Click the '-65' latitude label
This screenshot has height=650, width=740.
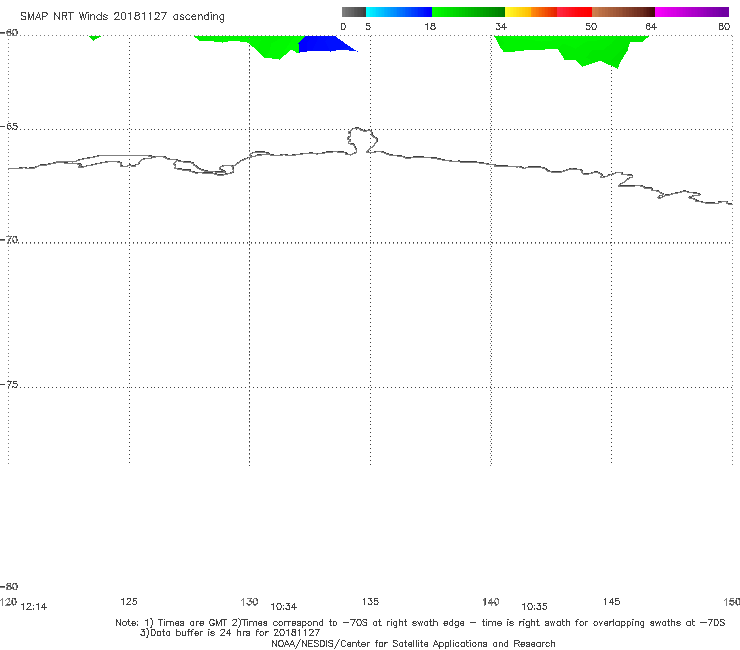tap(10, 127)
